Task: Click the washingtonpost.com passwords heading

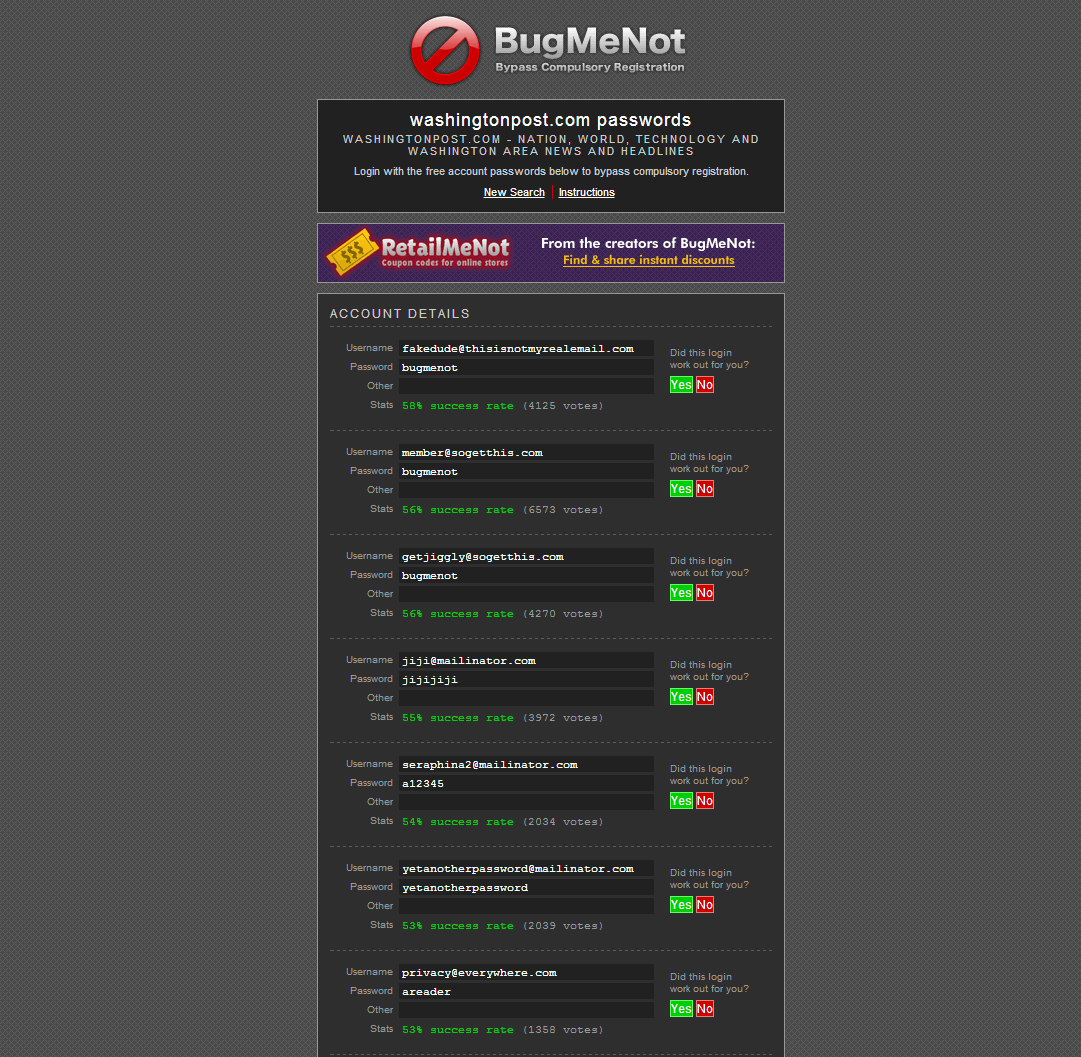Action: pos(550,120)
